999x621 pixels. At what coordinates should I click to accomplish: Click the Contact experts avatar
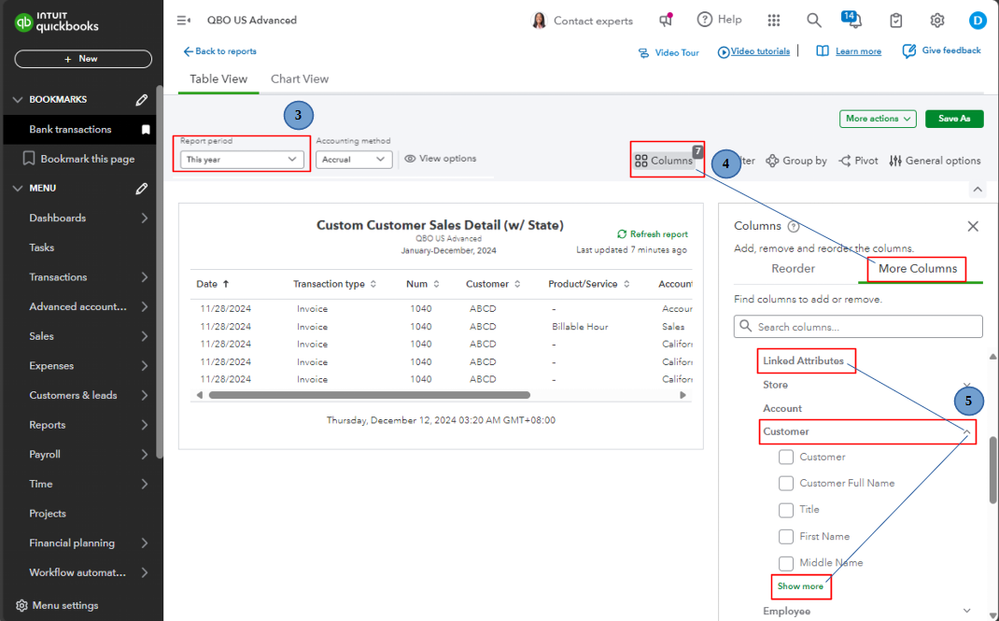click(x=539, y=20)
